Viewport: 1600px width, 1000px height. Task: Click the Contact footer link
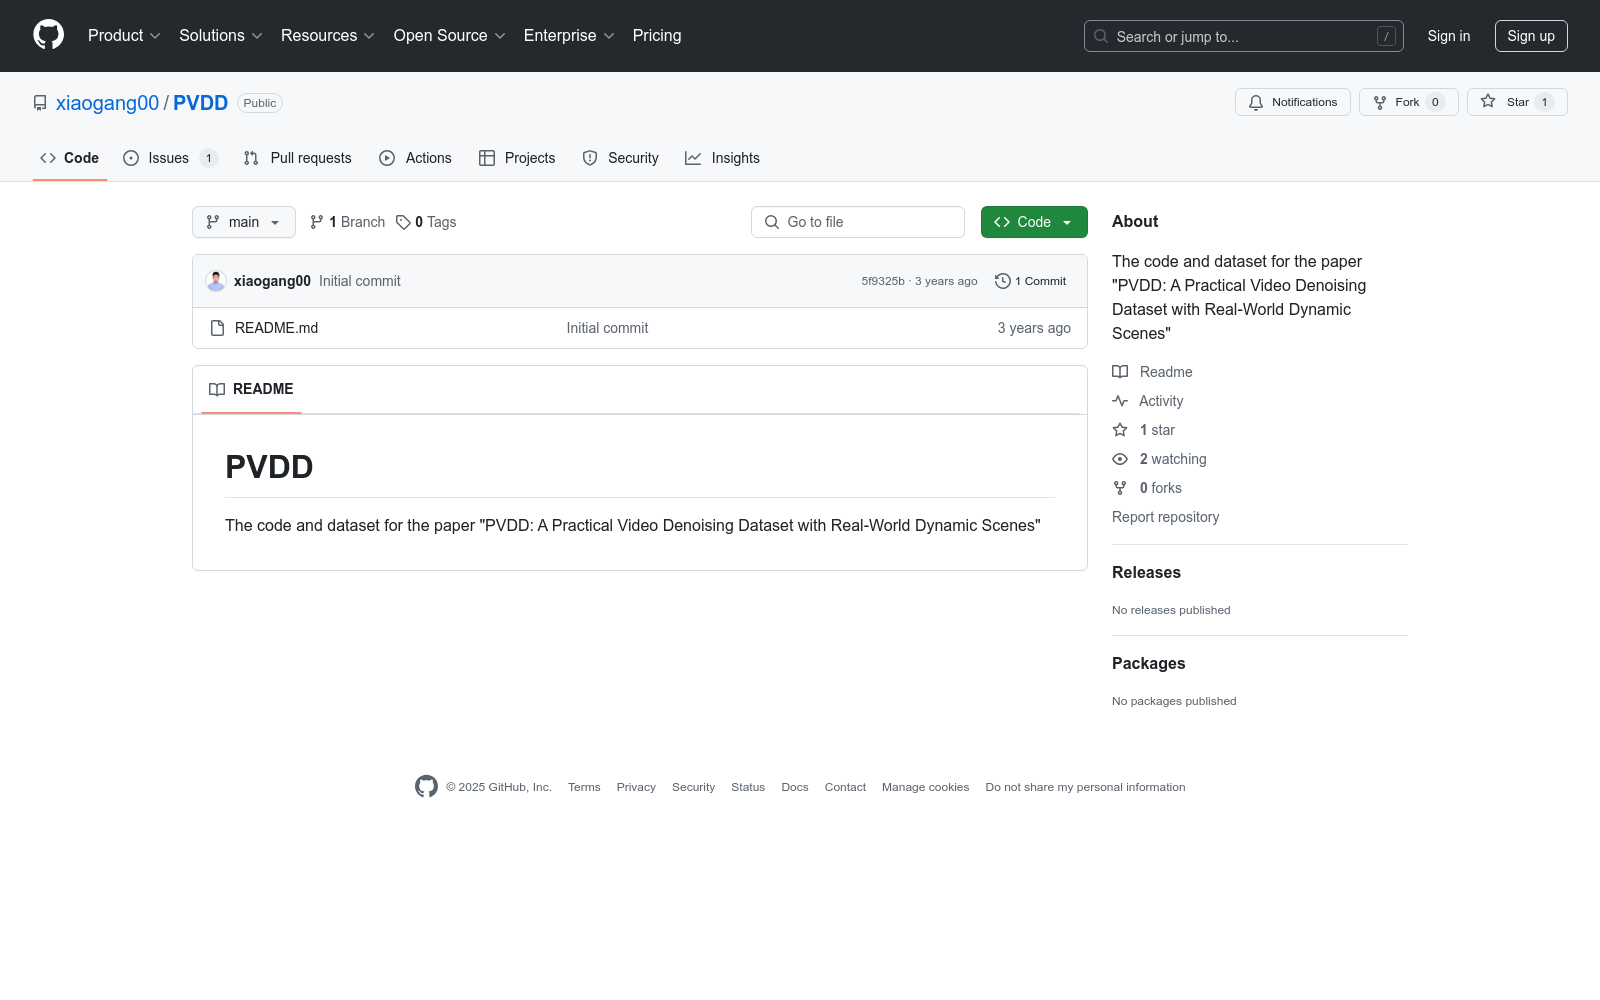(x=845, y=787)
